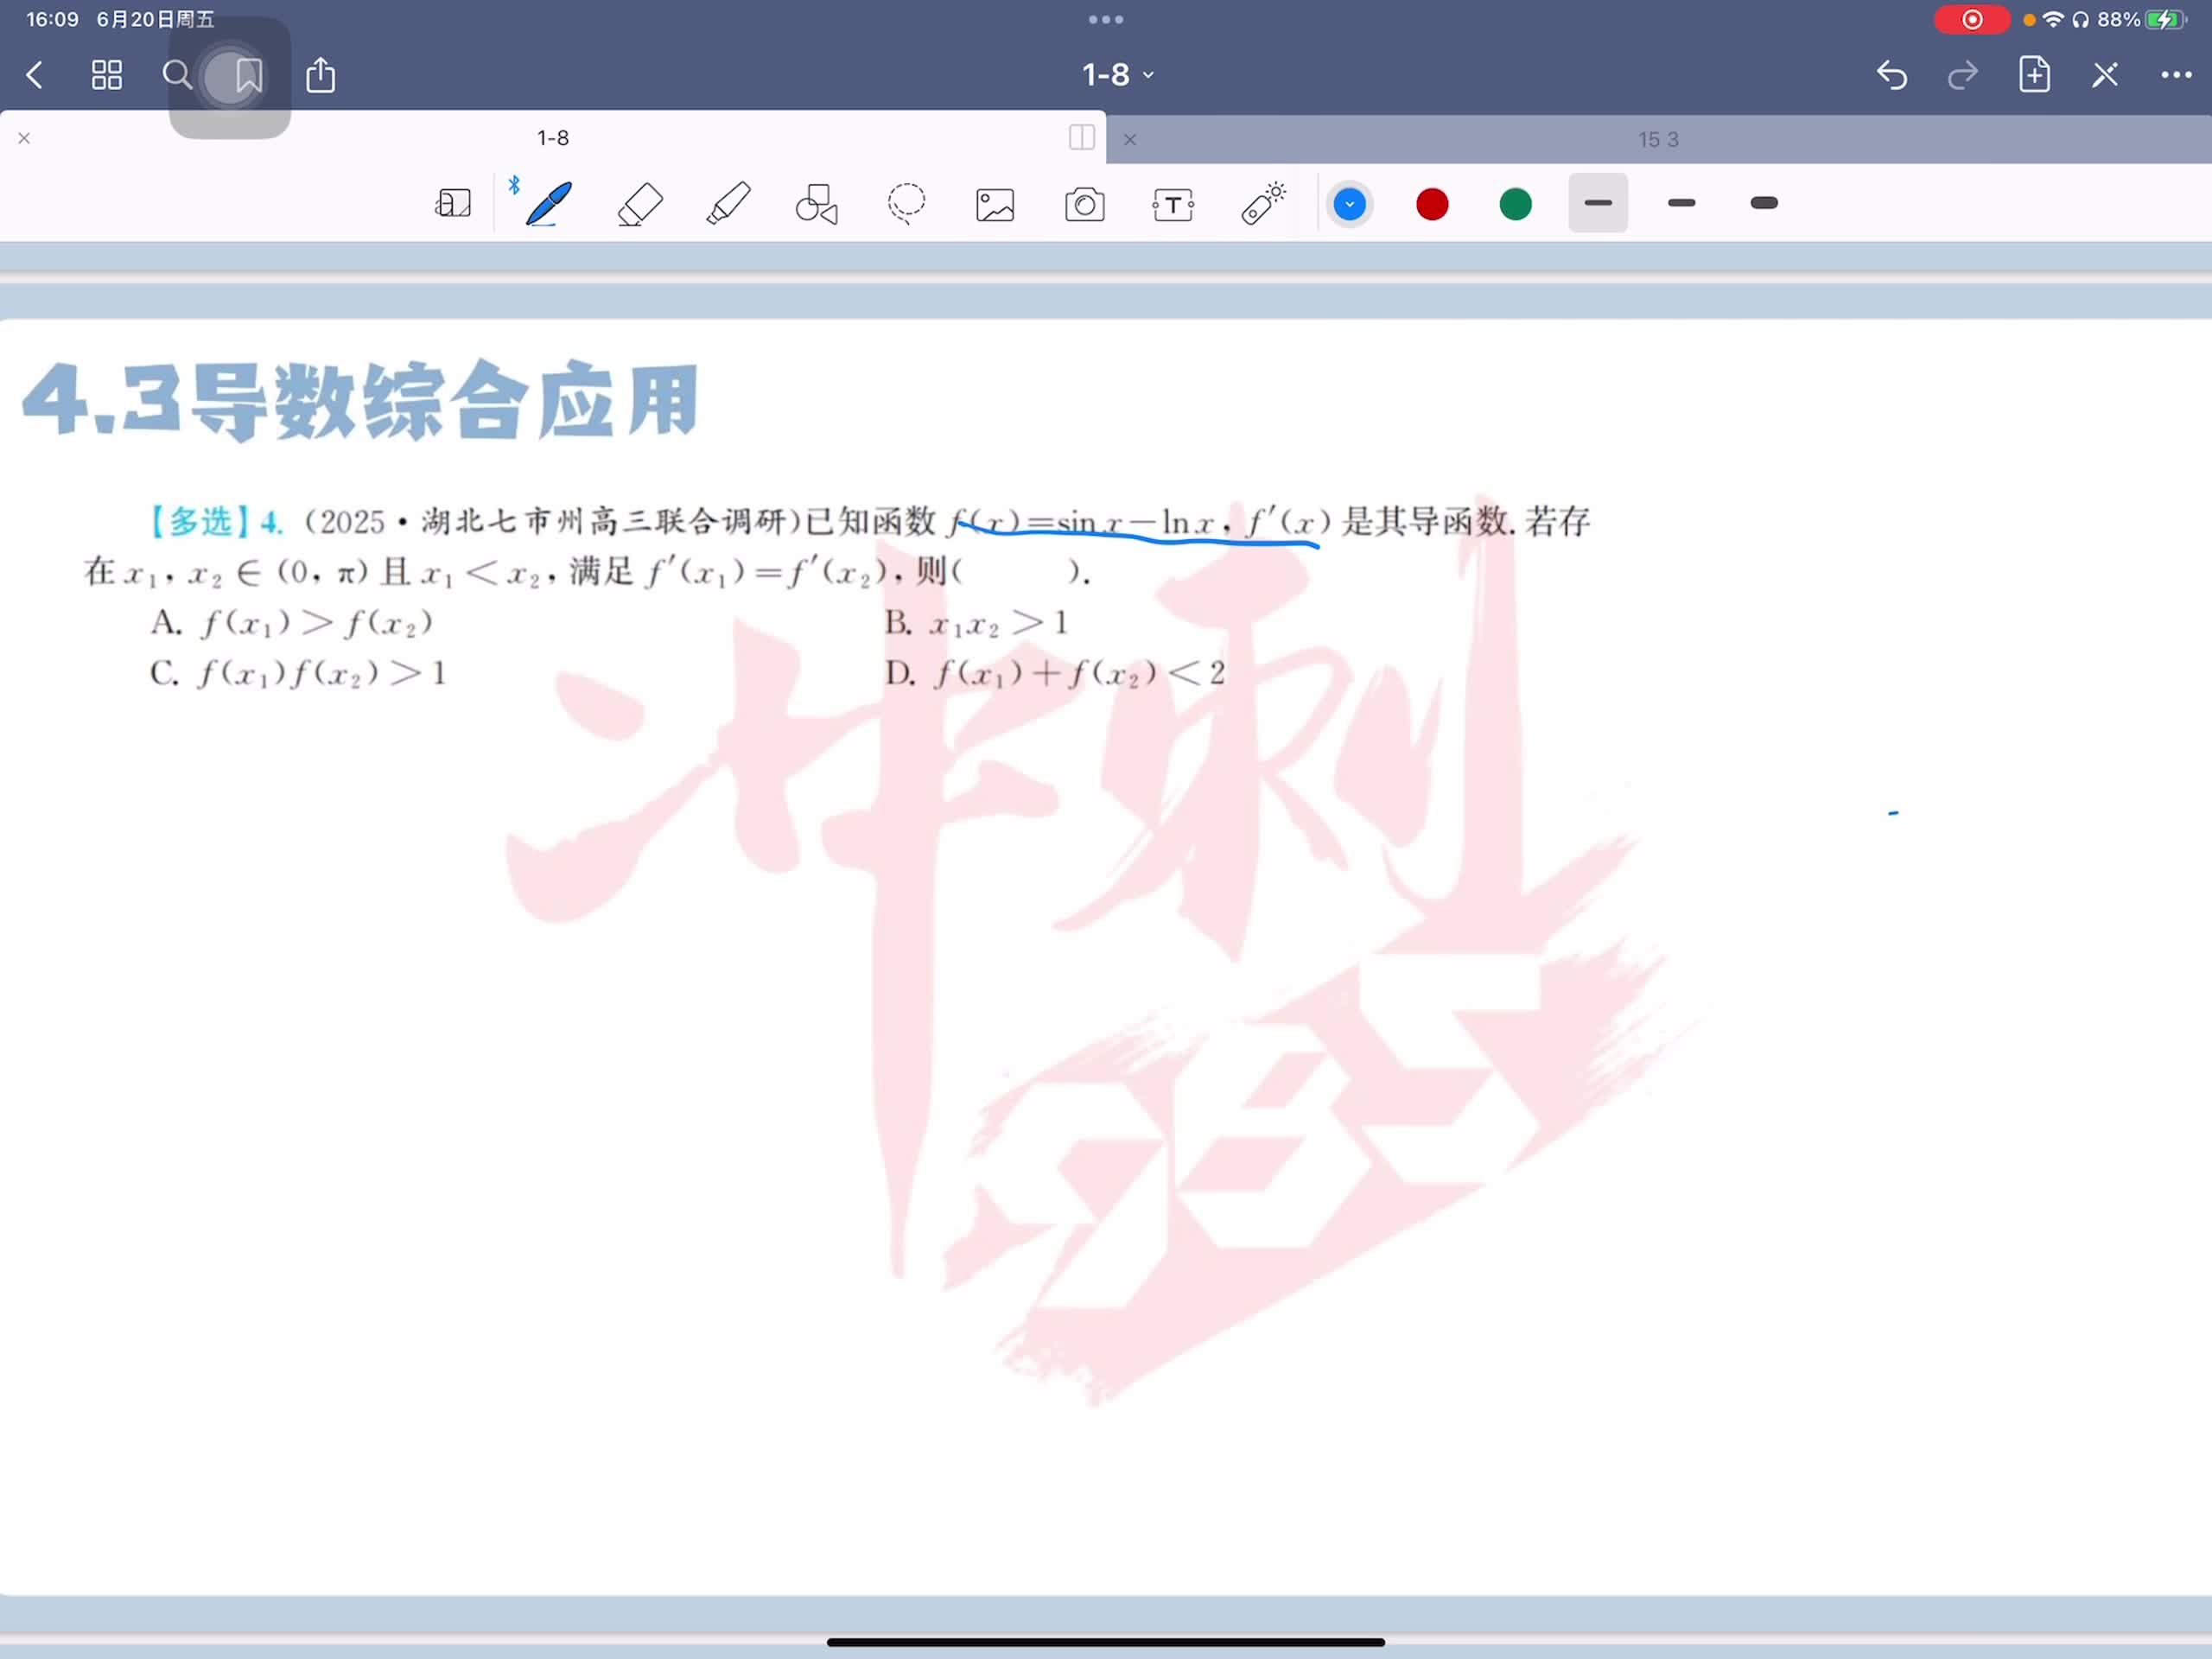Activate the Laser pointer tool
Screen dimensions: 2212x1659
pos(1263,204)
